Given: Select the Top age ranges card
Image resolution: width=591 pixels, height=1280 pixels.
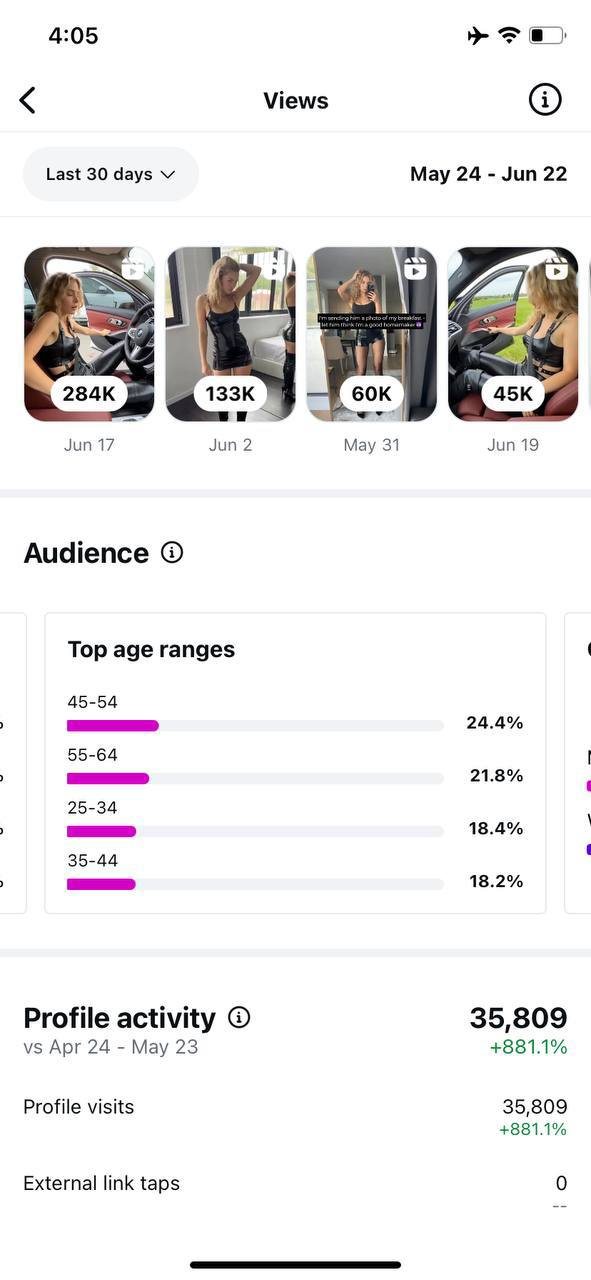Looking at the screenshot, I should (295, 763).
